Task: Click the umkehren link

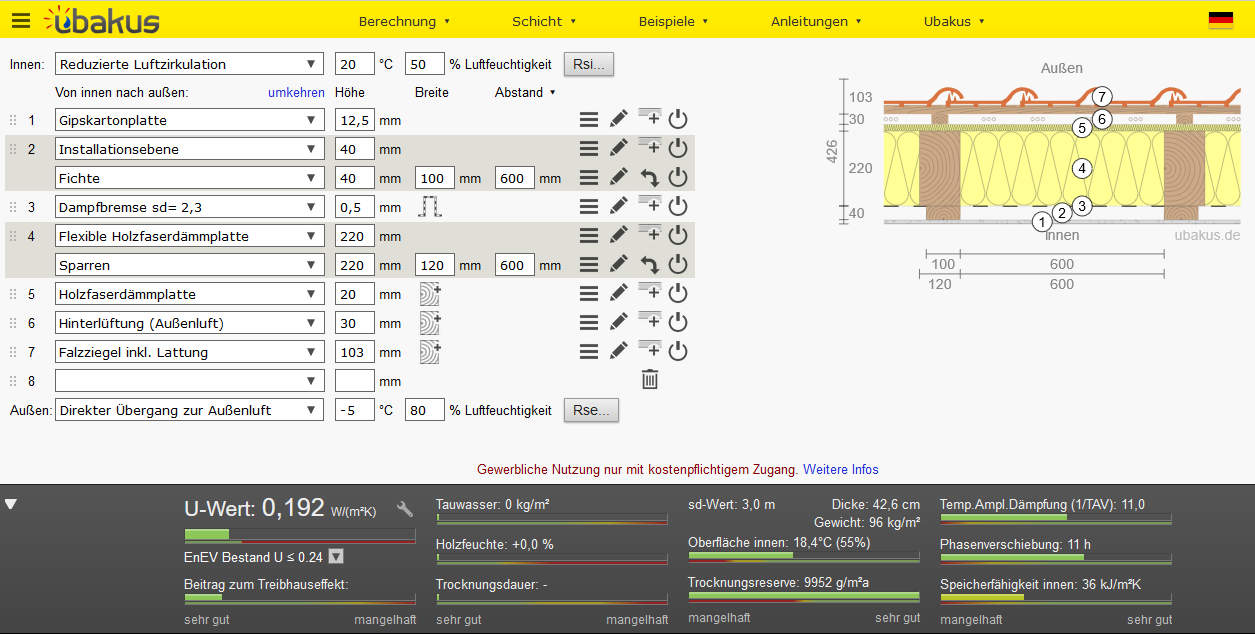Action: [x=296, y=92]
